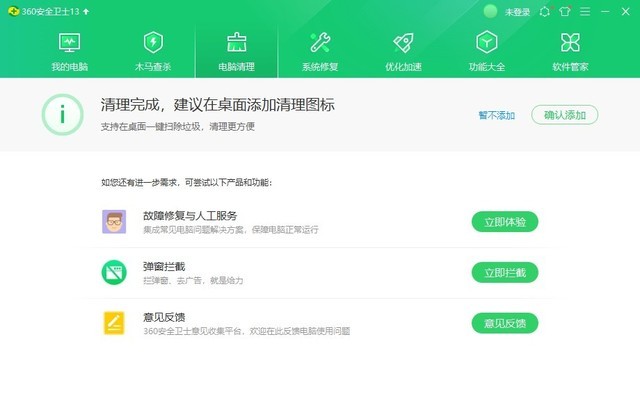Open the 我的电脑 tab

coord(69,52)
